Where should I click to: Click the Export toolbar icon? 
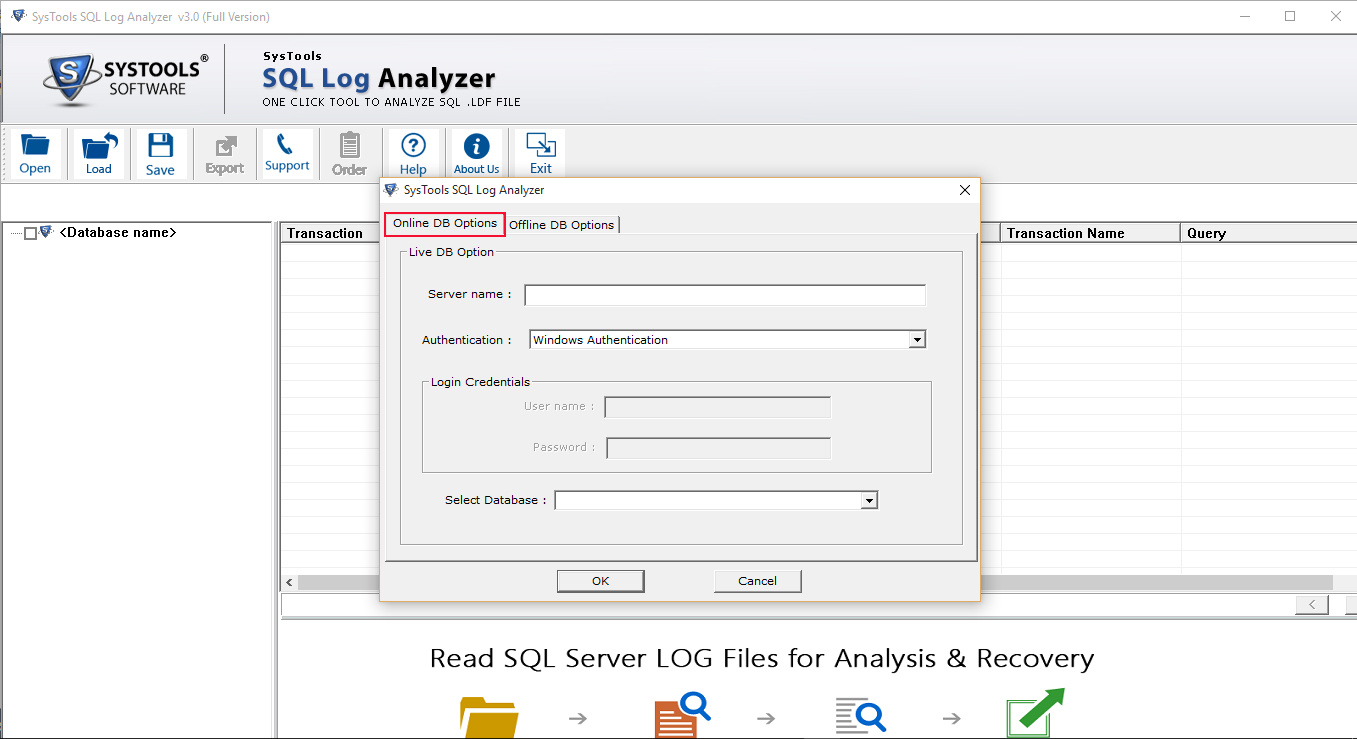tap(225, 154)
